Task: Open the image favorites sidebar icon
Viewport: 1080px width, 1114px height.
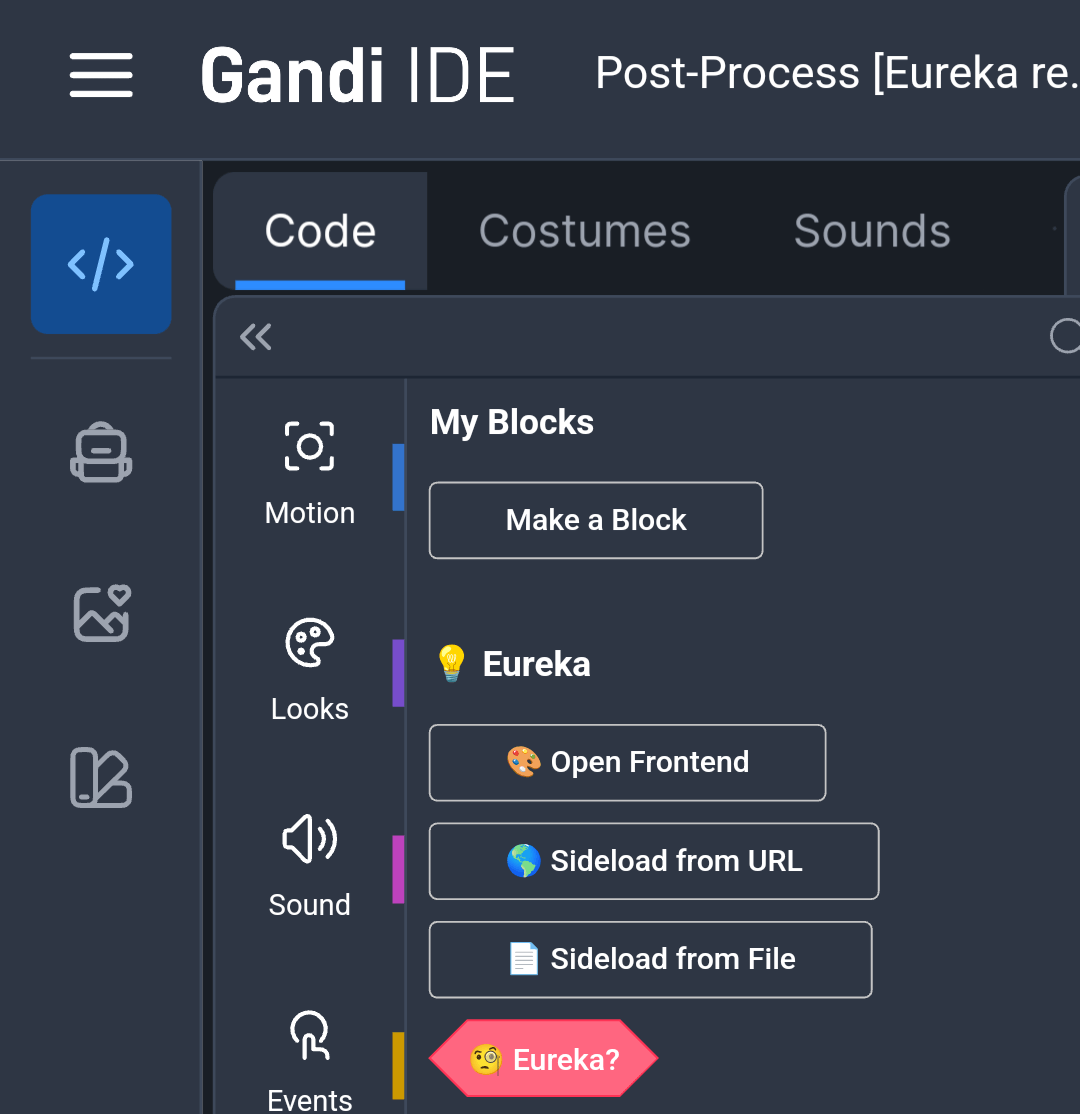Action: coord(102,614)
